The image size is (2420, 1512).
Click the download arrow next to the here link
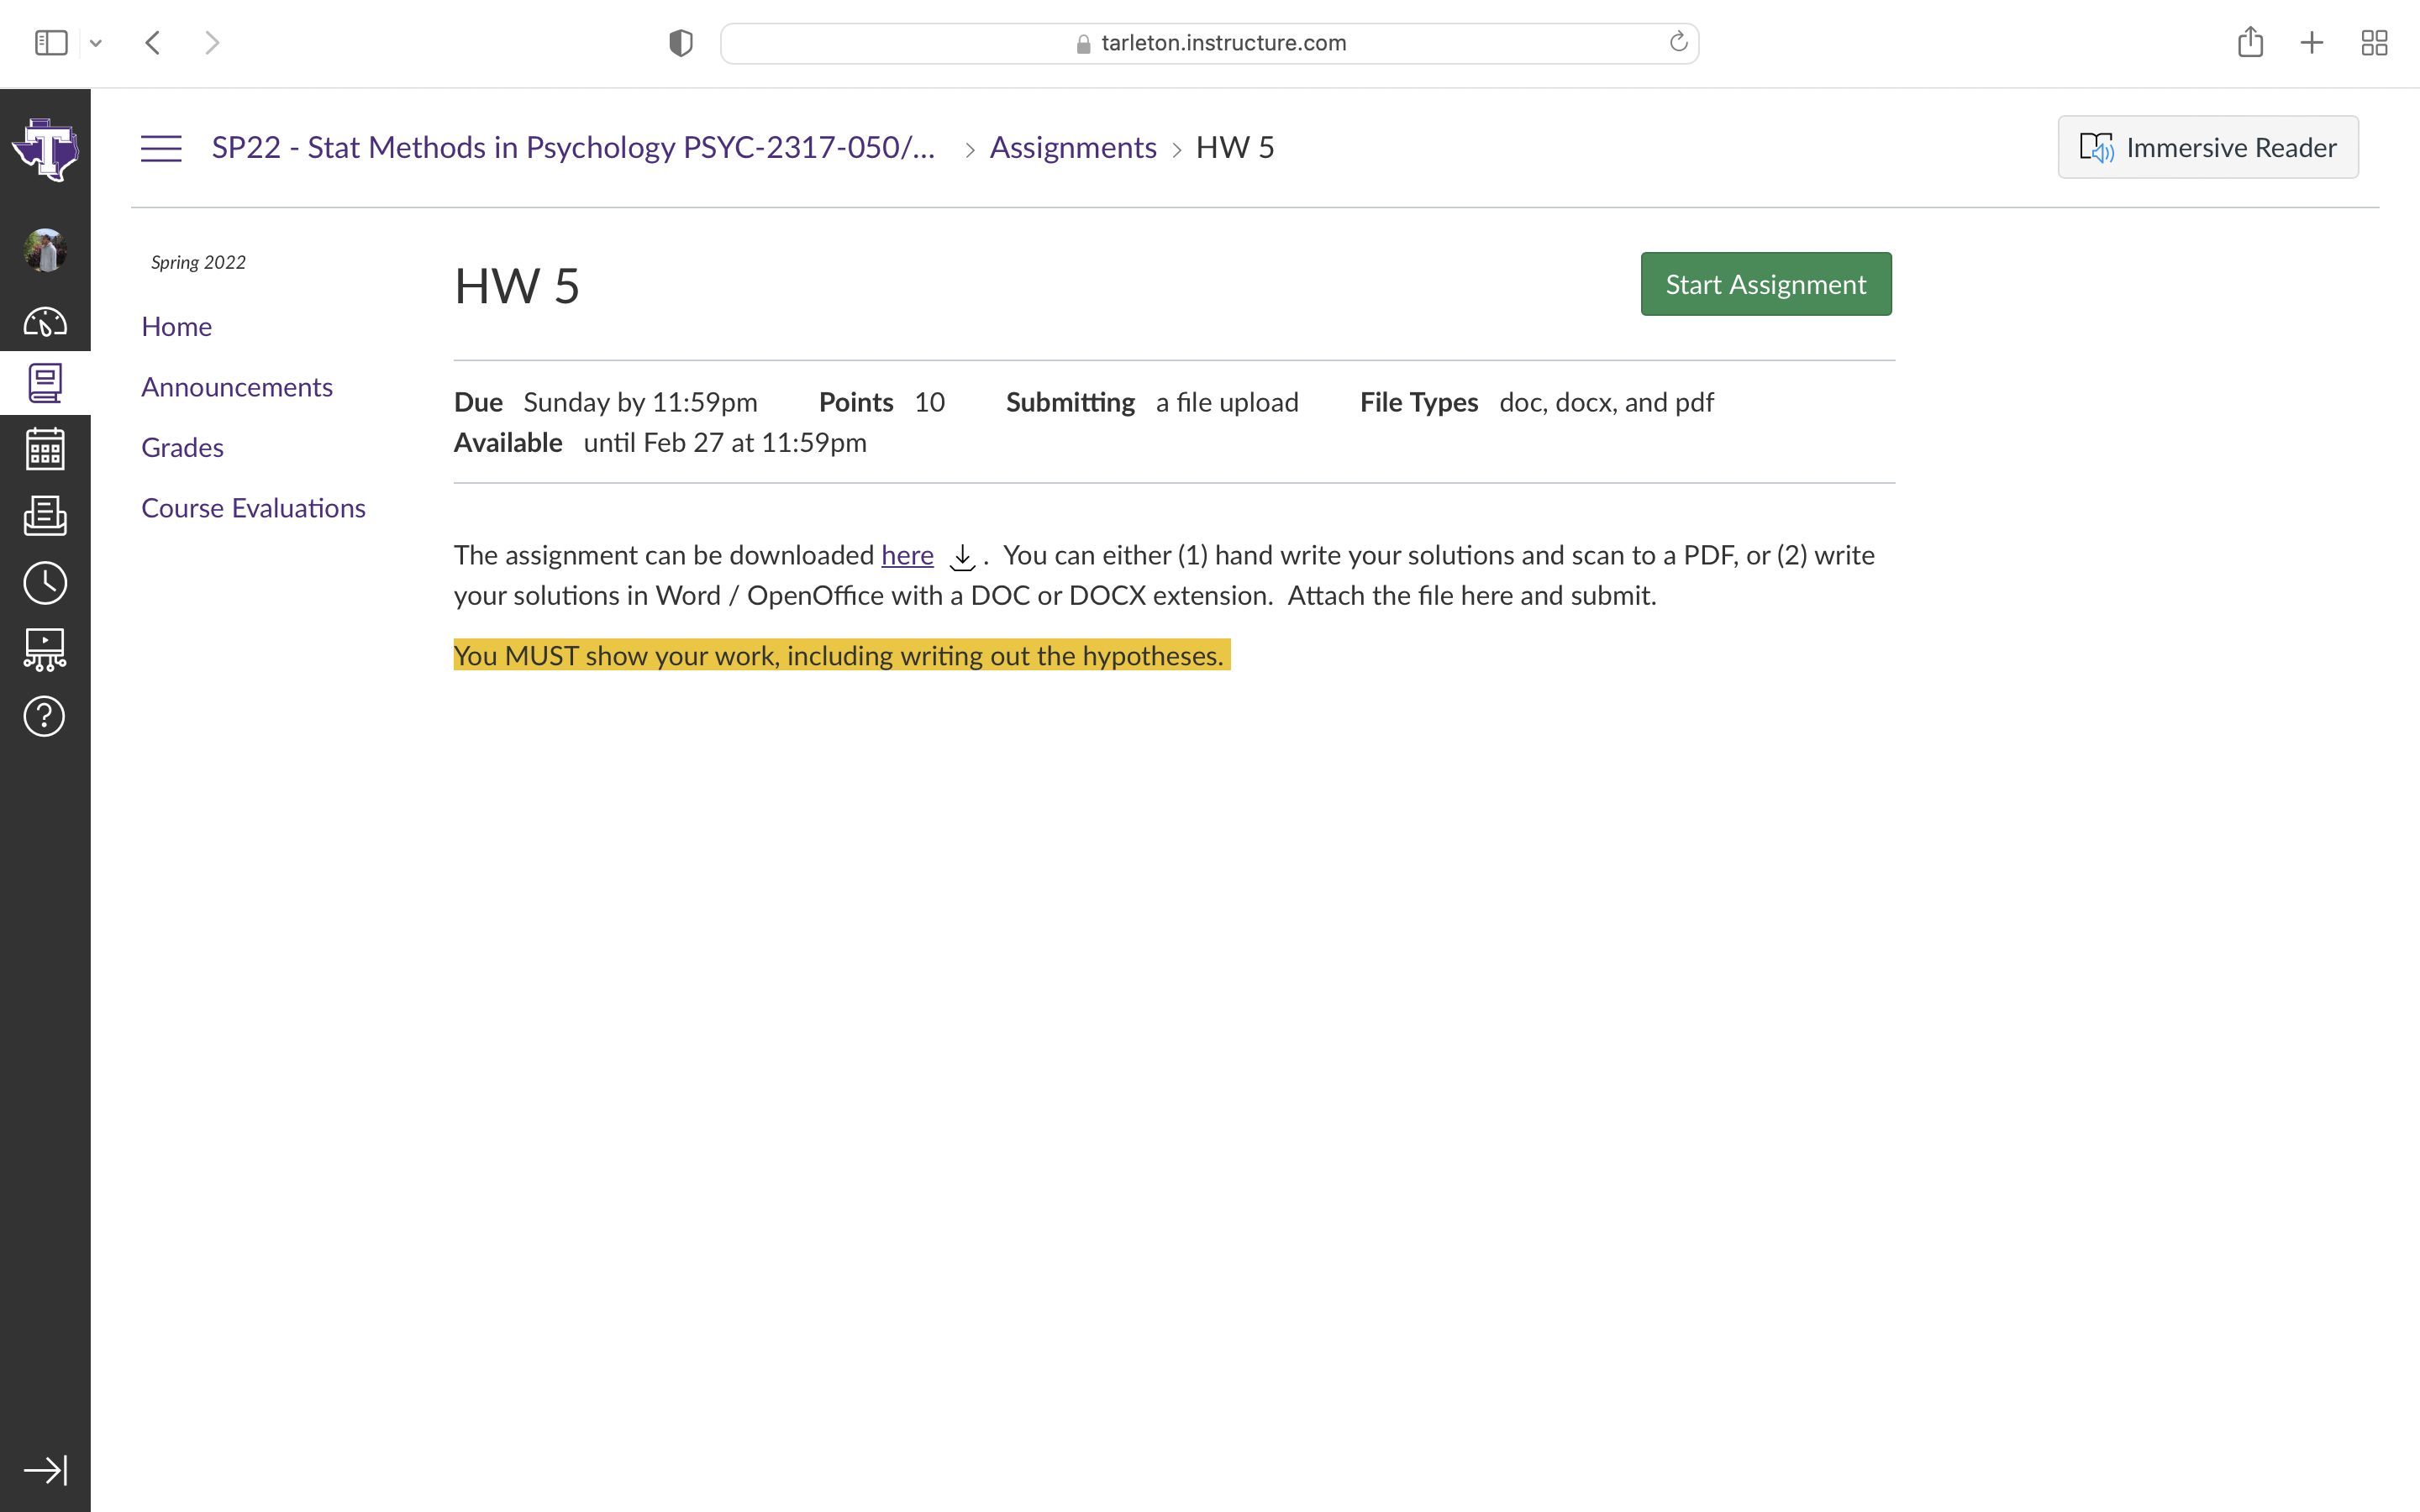coord(961,557)
